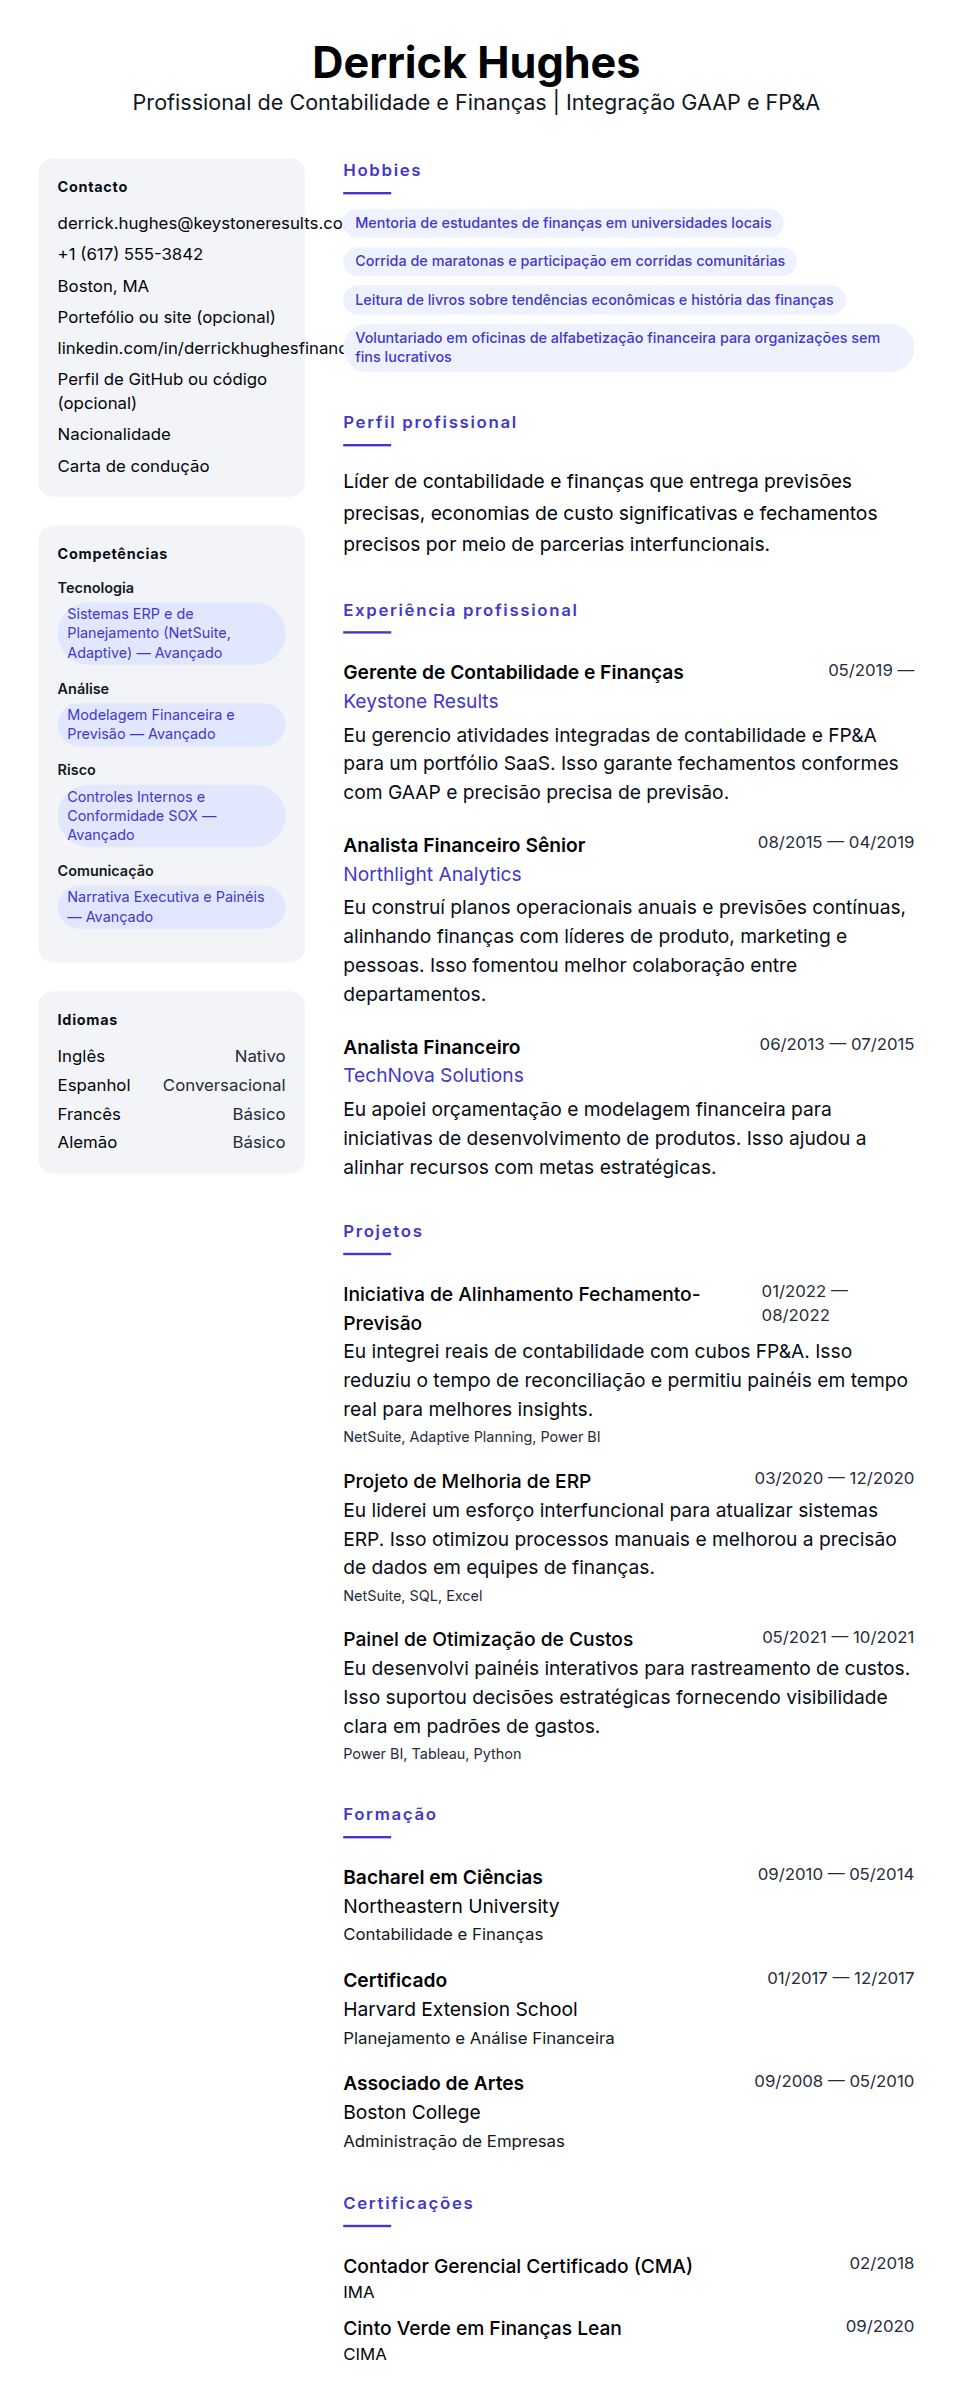Click the certification date 09/2020
The height and width of the screenshot is (2405, 953).
click(880, 2326)
